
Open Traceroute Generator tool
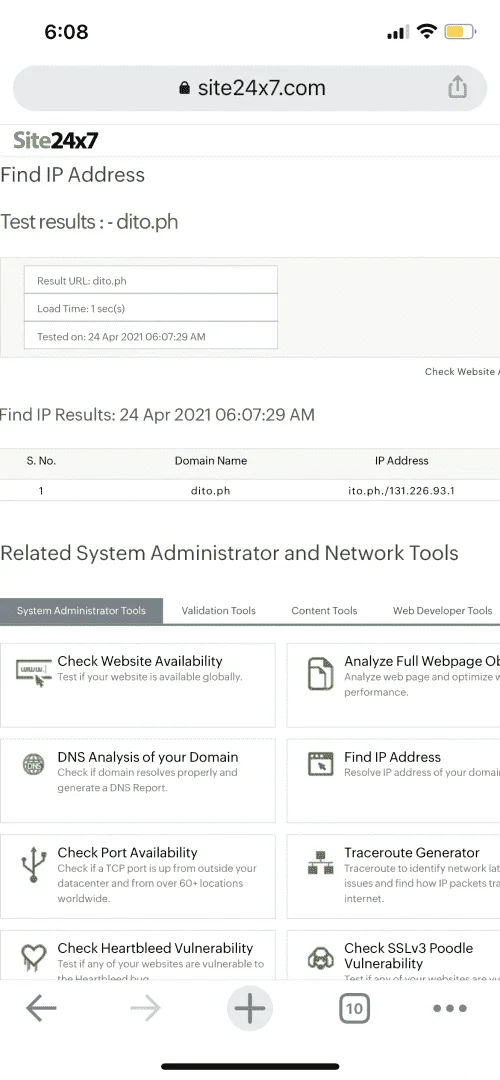(x=412, y=853)
